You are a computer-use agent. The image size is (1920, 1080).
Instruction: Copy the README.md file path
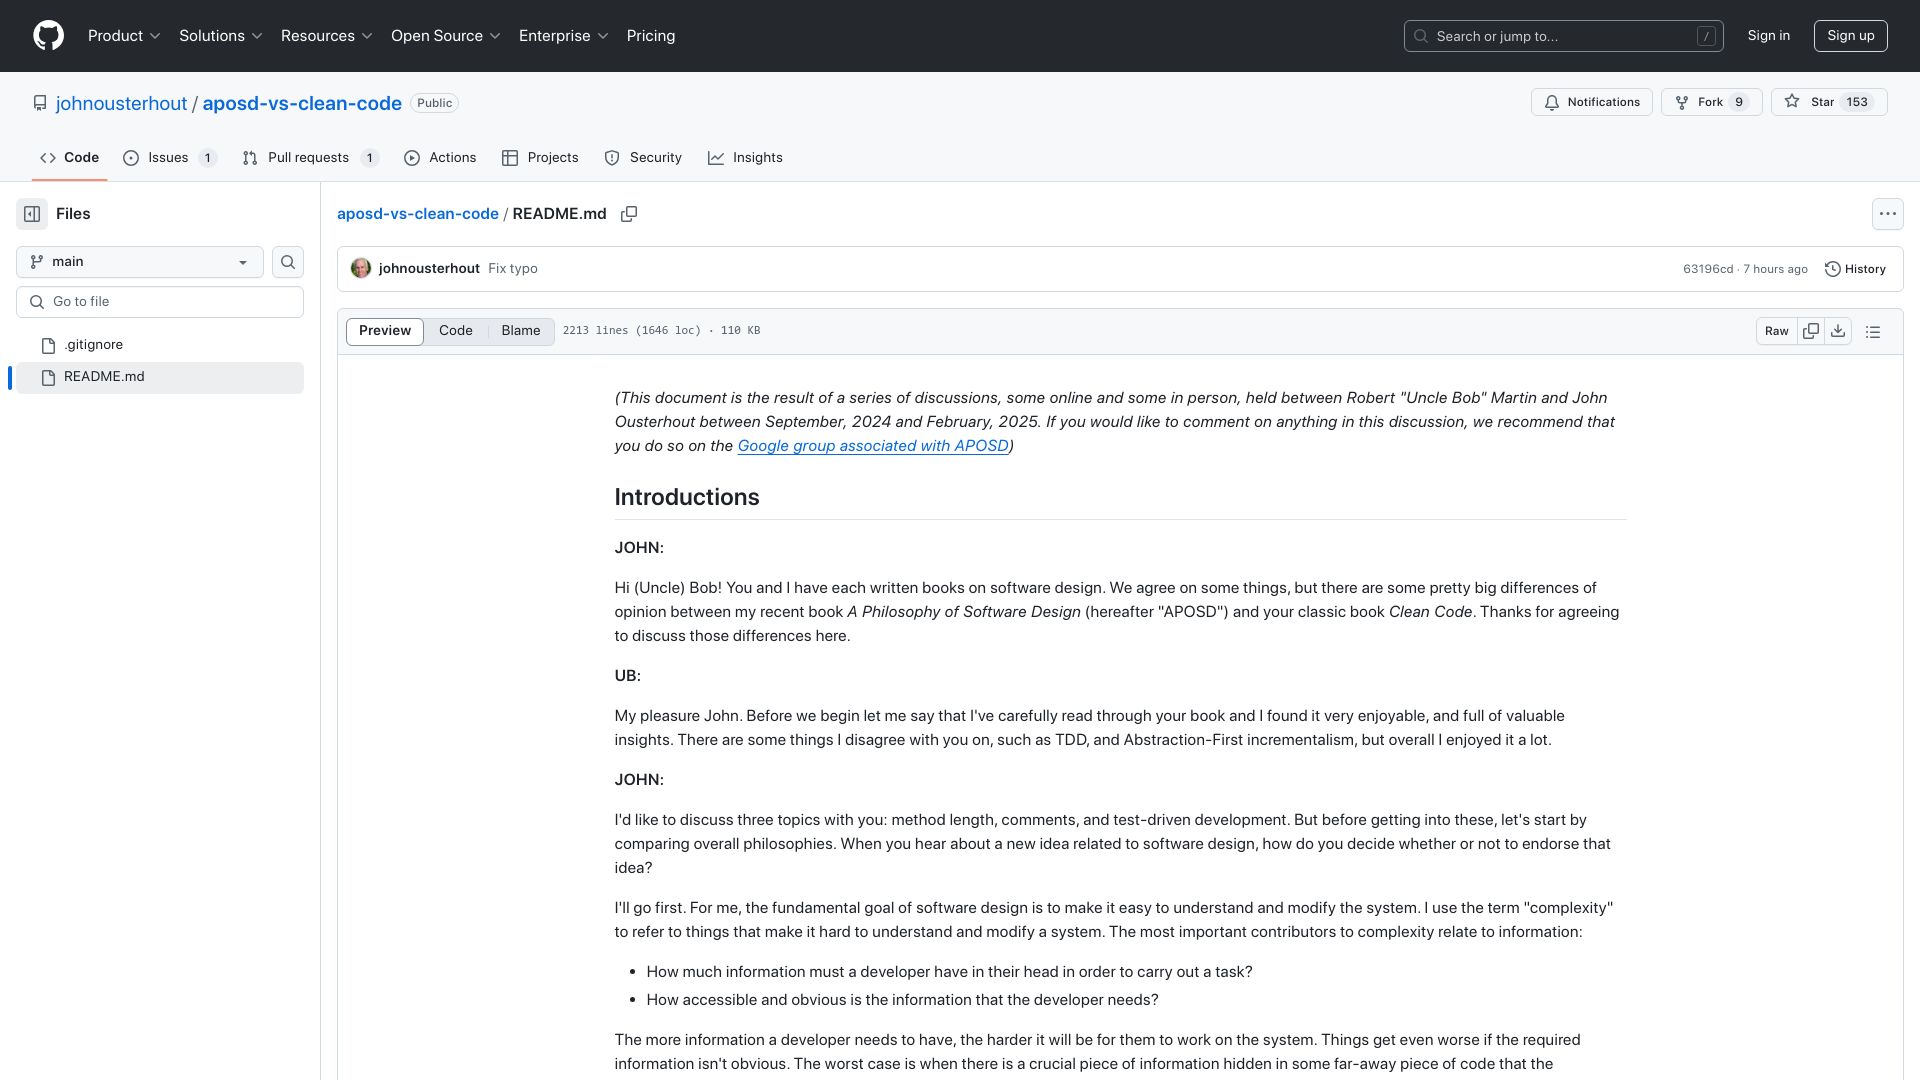629,214
